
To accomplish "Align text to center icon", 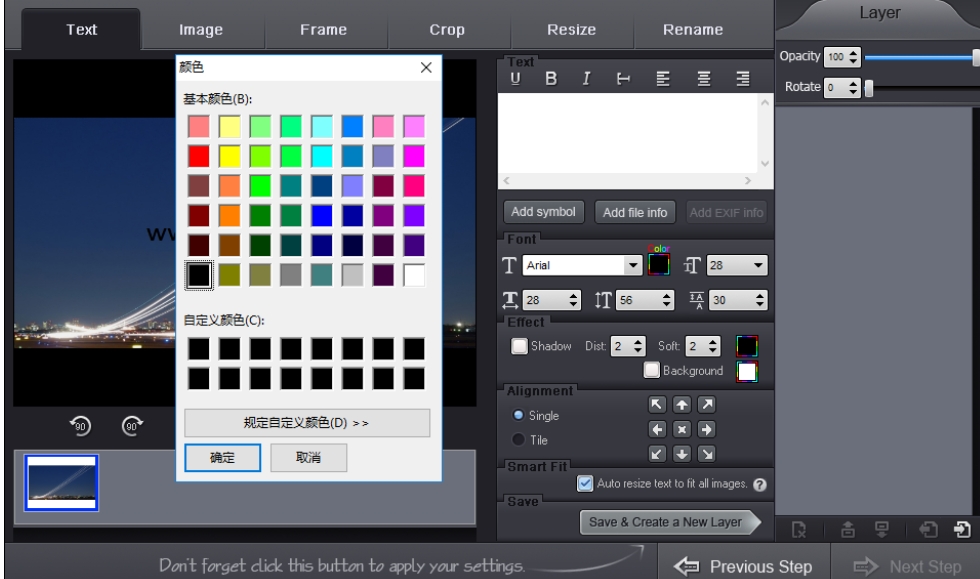I will 704,79.
